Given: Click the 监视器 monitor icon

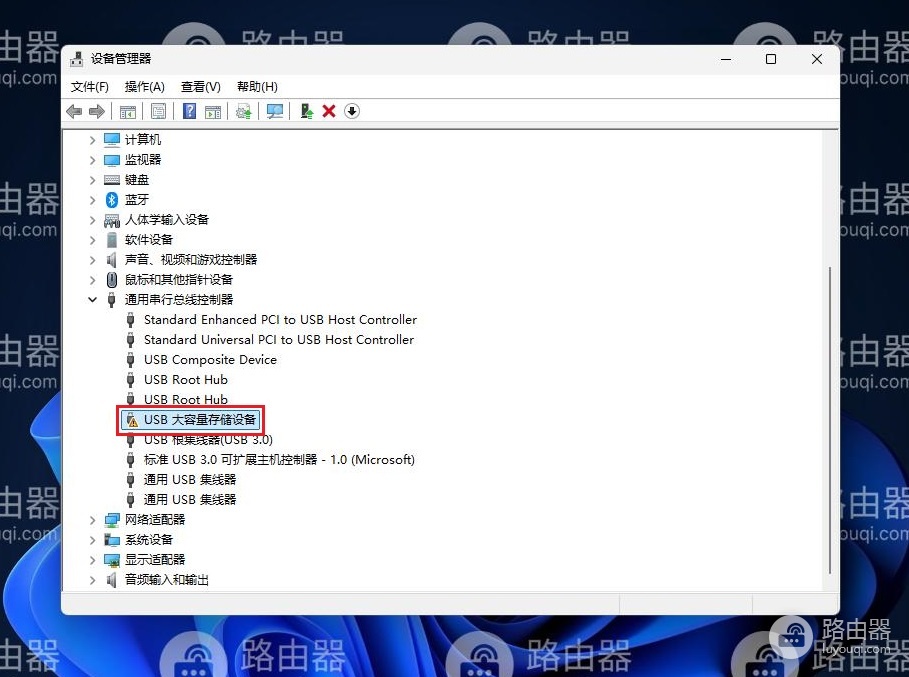Looking at the screenshot, I should coord(112,159).
